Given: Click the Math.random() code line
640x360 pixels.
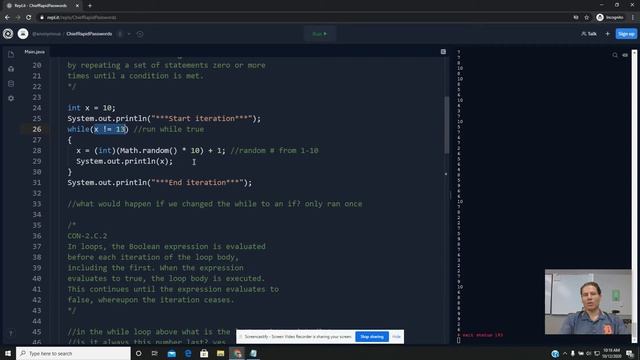Looking at the screenshot, I should click(197, 151).
